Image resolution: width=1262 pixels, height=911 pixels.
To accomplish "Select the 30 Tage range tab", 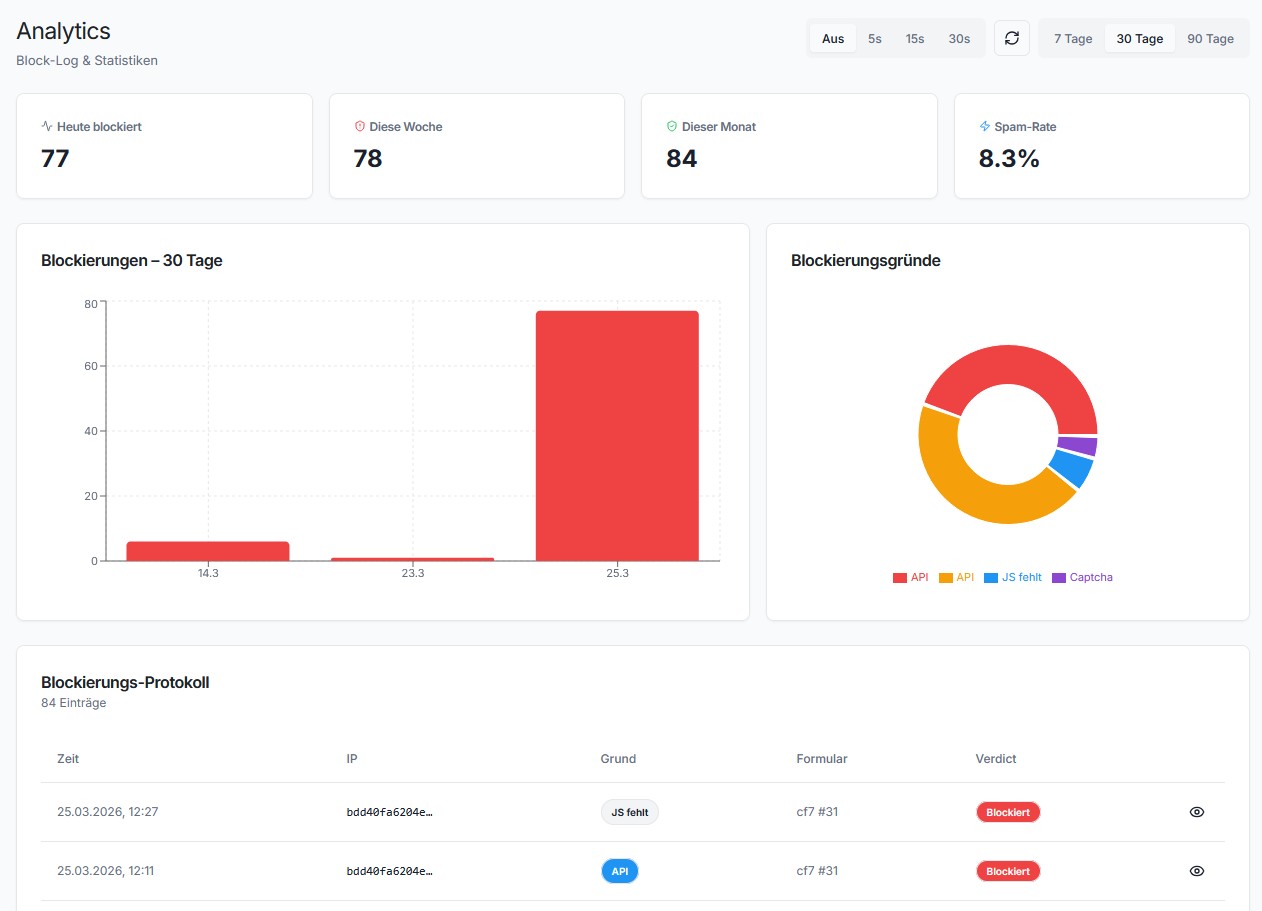I will (1140, 39).
